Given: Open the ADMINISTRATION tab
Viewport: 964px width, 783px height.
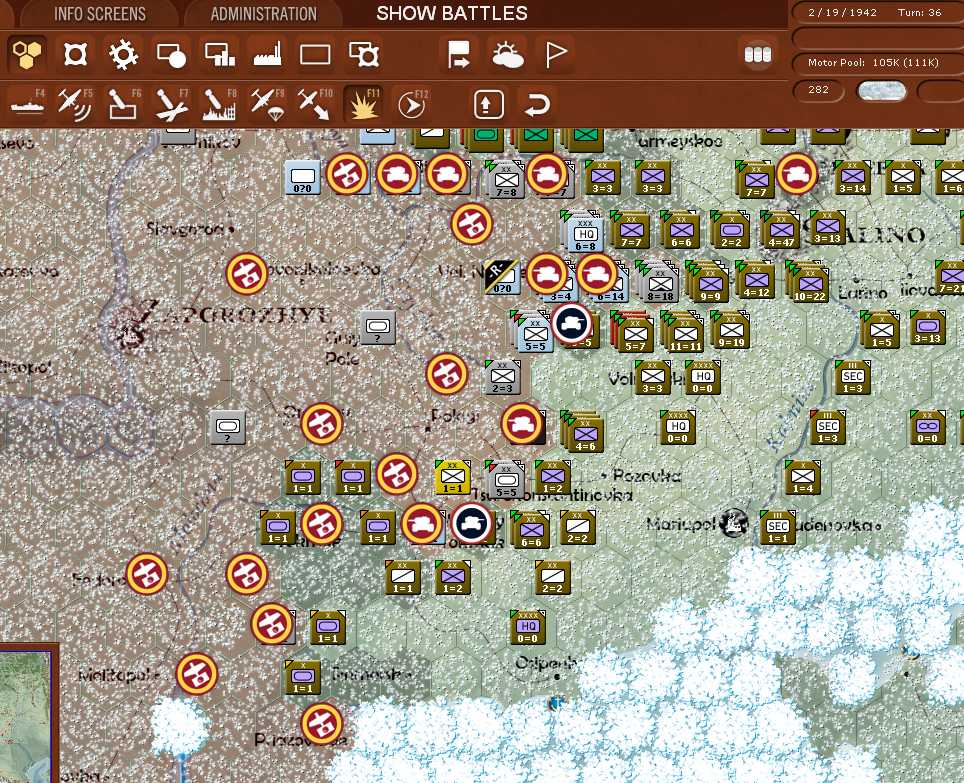Looking at the screenshot, I should (263, 14).
